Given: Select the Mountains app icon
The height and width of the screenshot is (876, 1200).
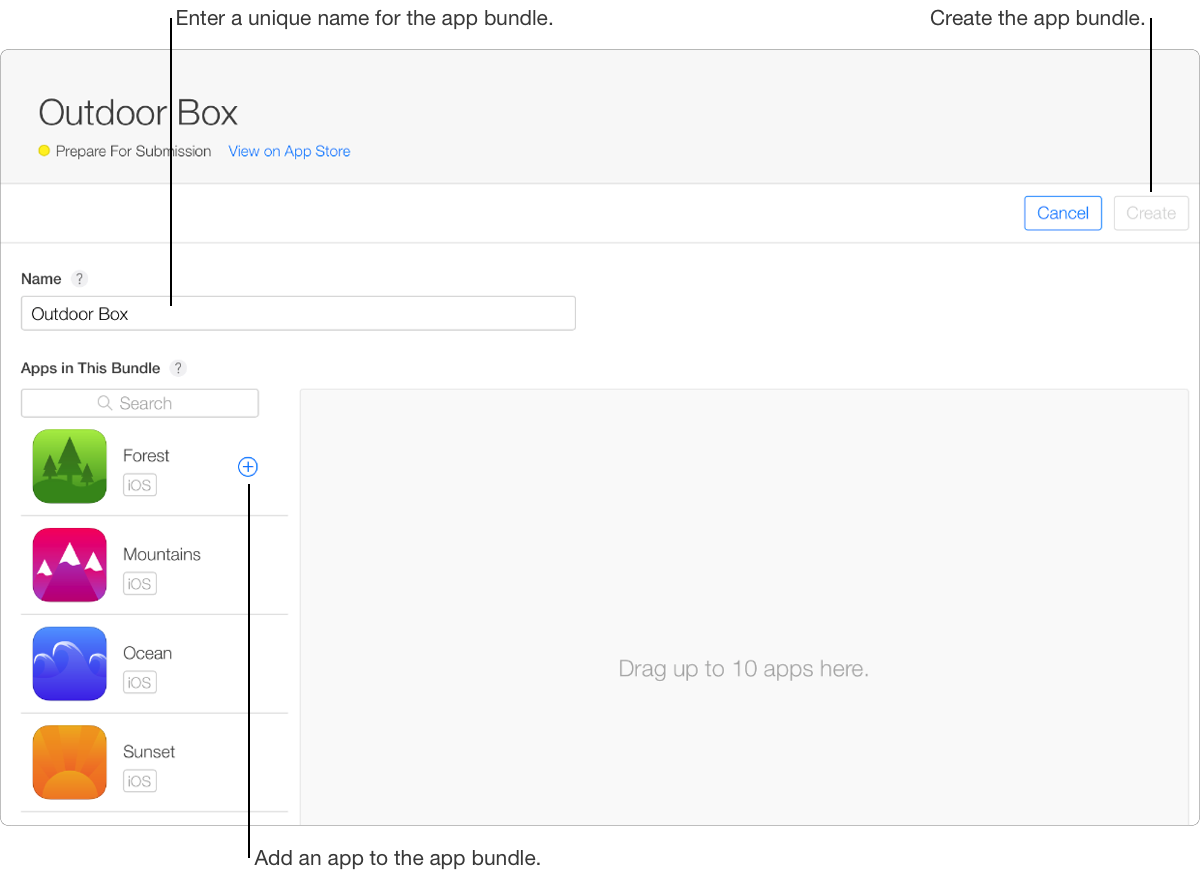Looking at the screenshot, I should (x=69, y=564).
